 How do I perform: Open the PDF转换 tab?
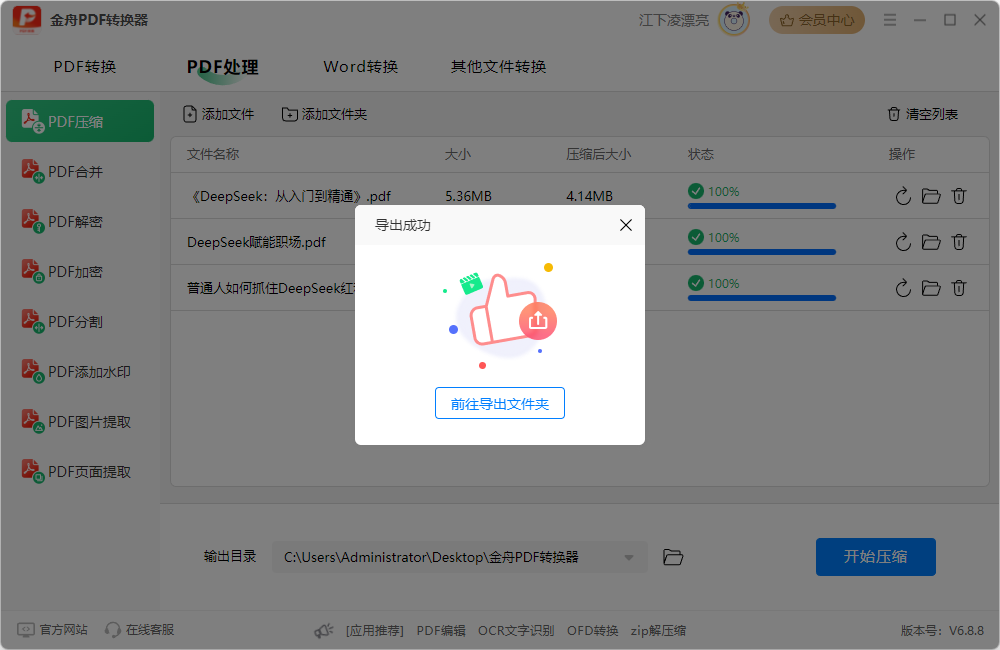click(85, 67)
